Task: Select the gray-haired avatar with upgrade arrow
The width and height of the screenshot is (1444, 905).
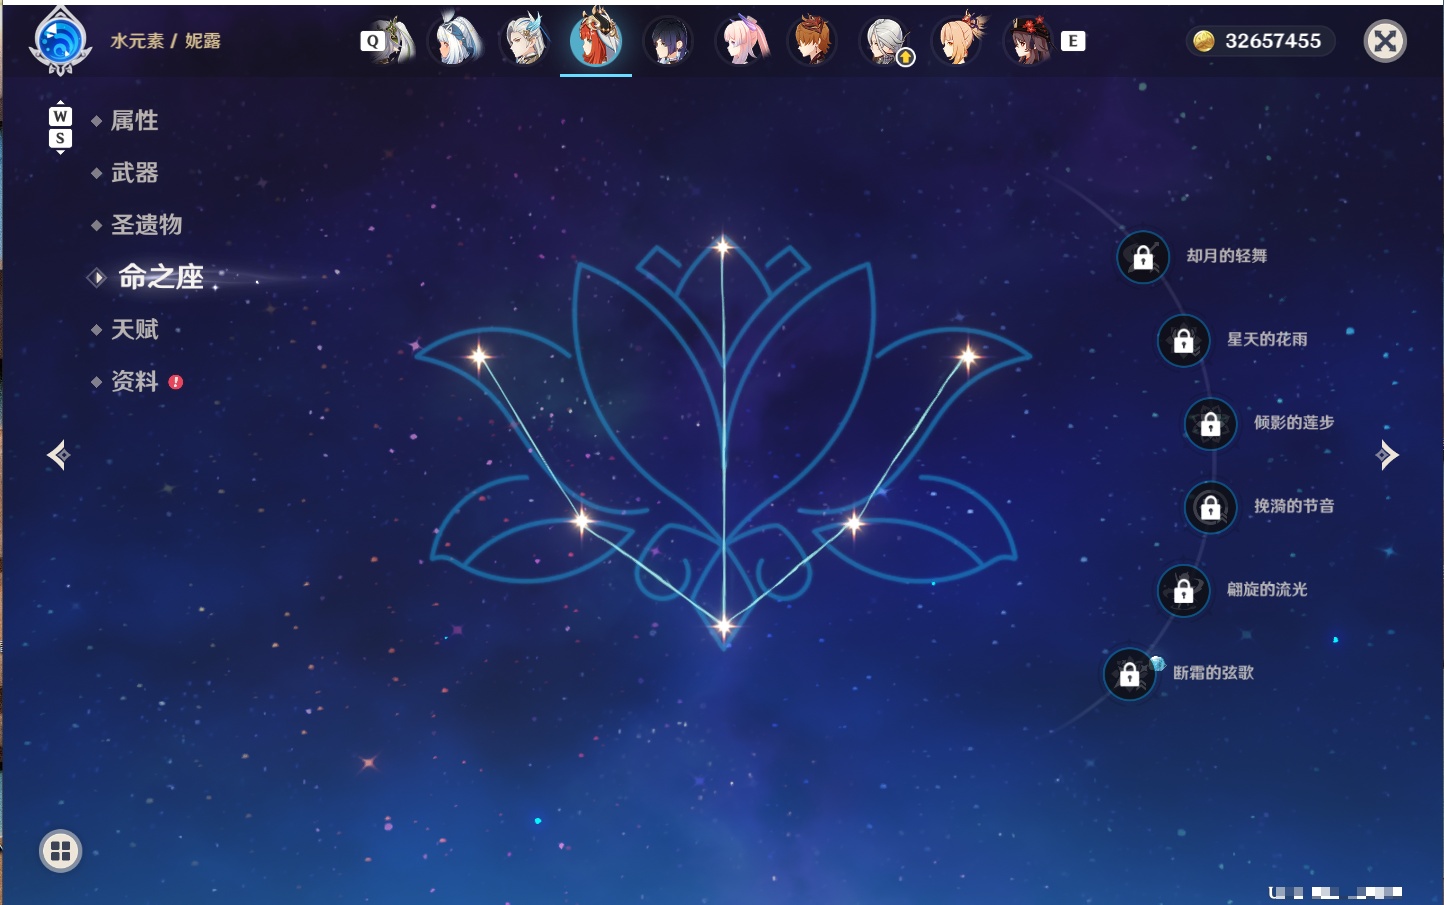Action: 885,41
